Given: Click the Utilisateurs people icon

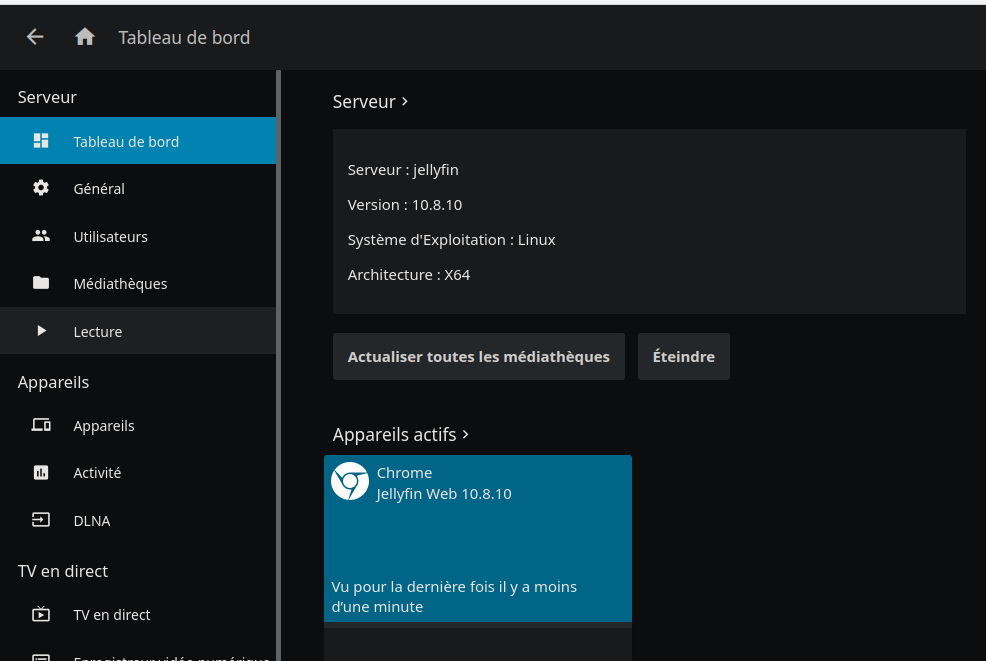Looking at the screenshot, I should point(41,236).
